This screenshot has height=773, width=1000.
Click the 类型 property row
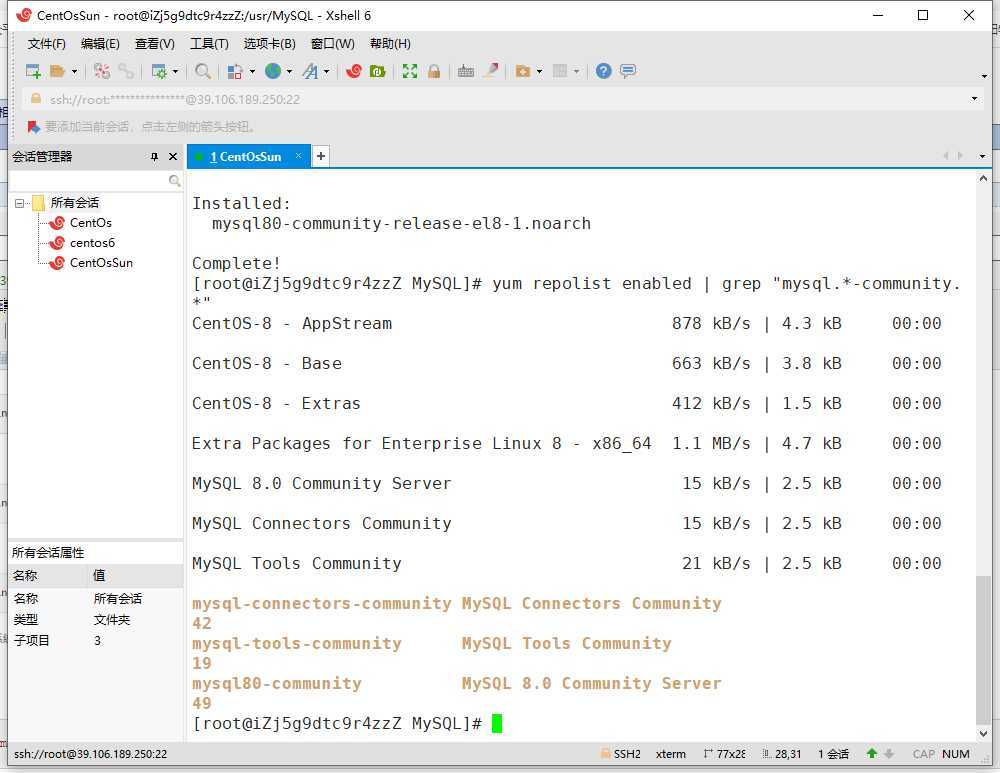click(x=96, y=619)
